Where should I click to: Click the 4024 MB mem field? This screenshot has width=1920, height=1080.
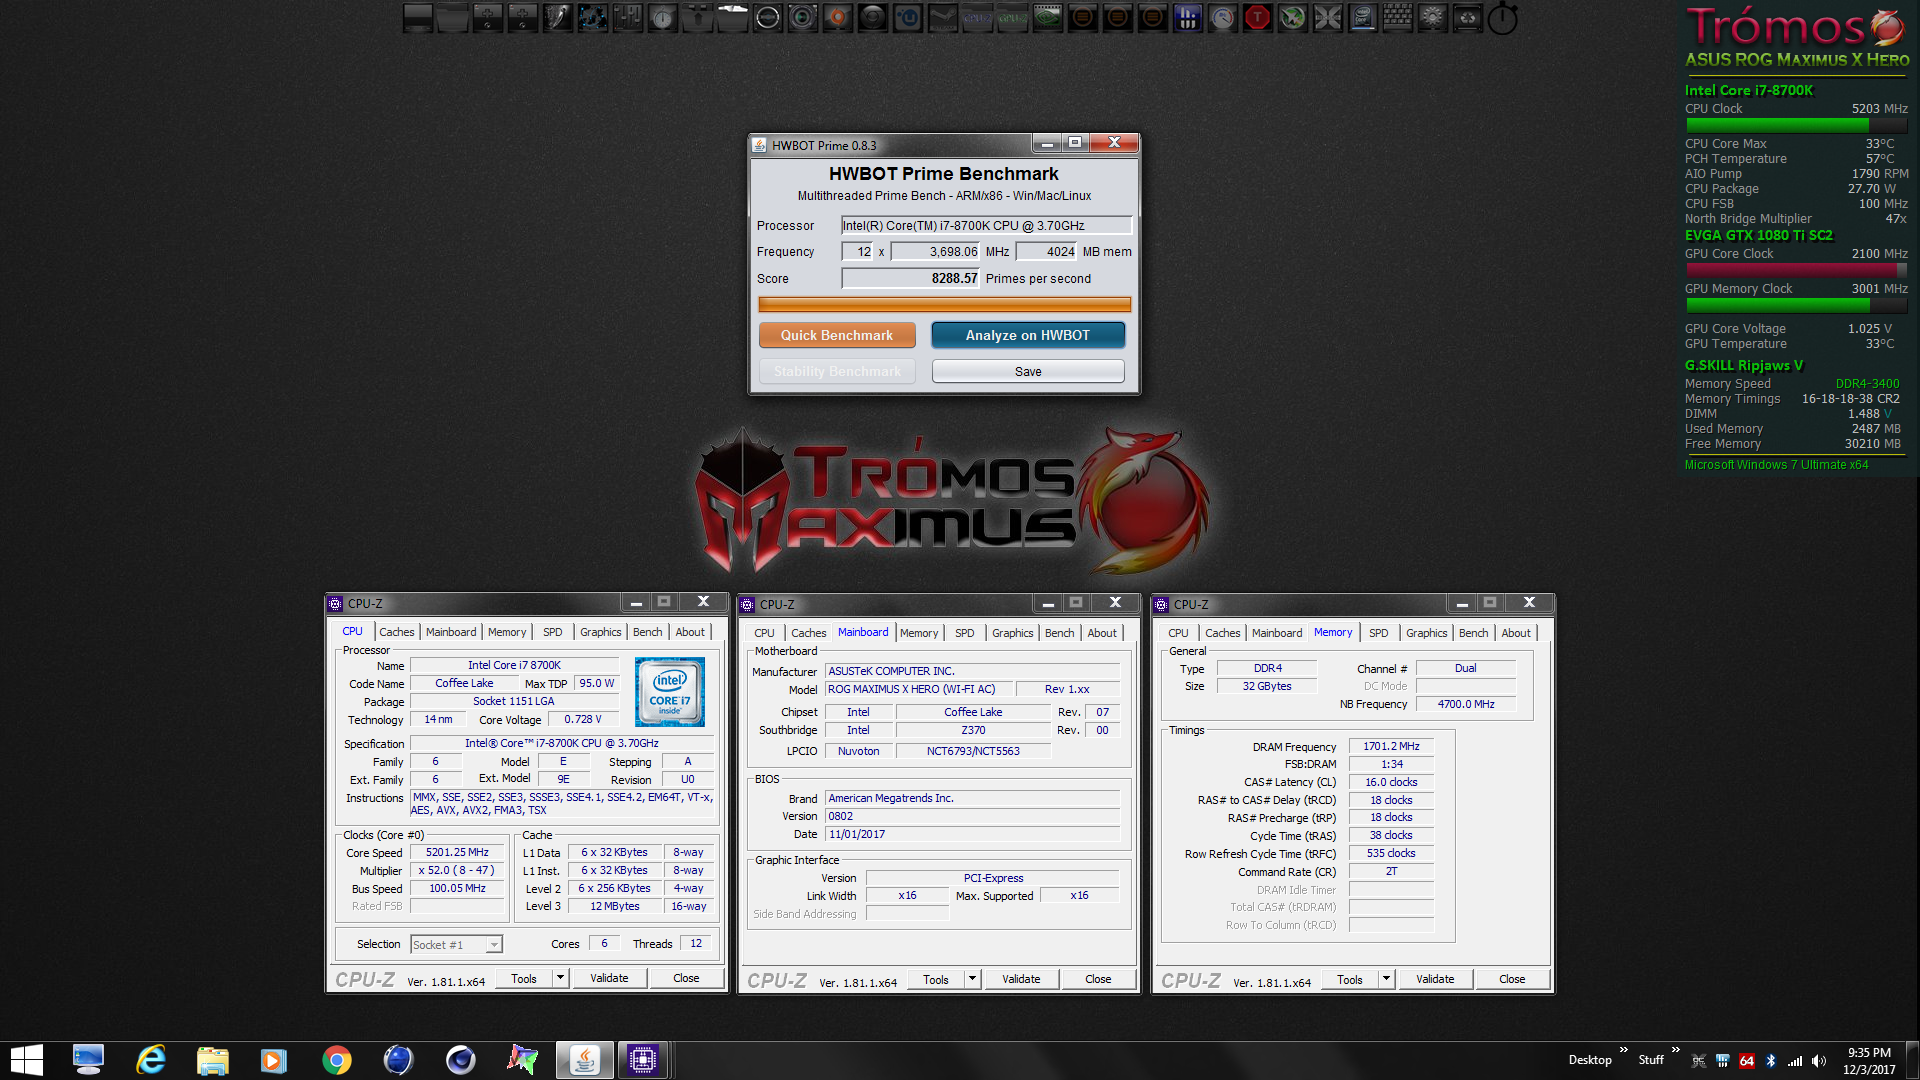point(1046,252)
